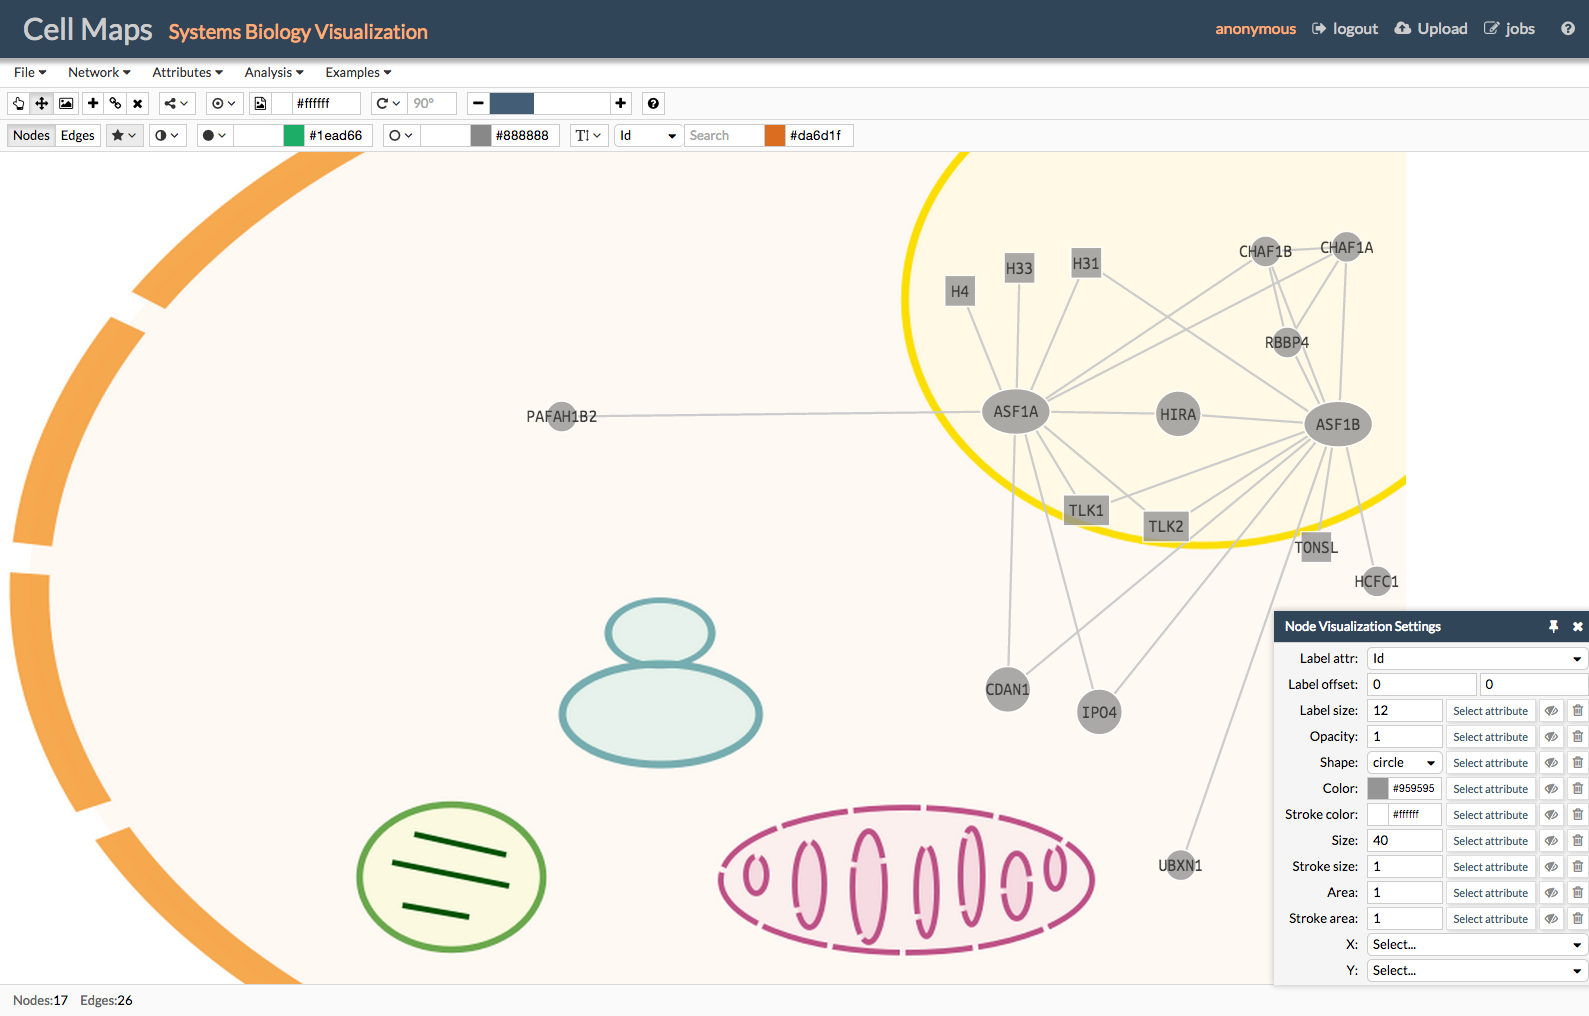
Task: Open the rotate dropdown
Action: (x=388, y=103)
